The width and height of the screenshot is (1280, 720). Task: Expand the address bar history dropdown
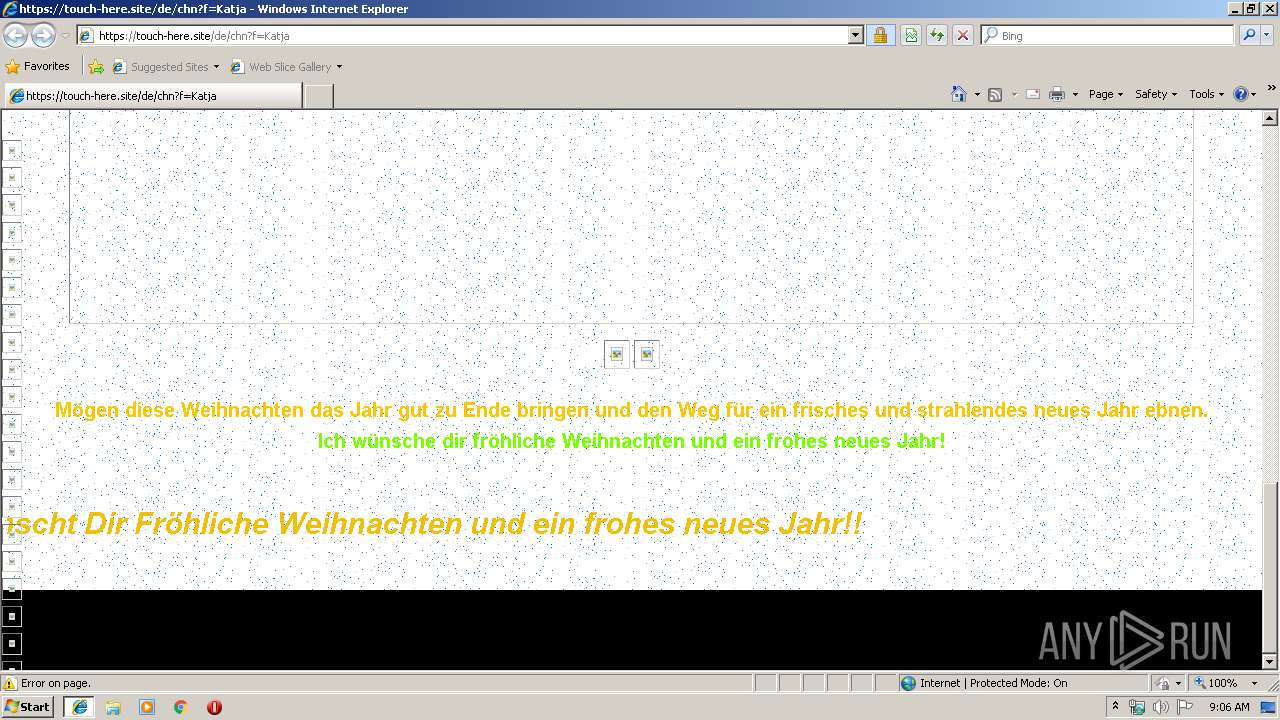(855, 35)
